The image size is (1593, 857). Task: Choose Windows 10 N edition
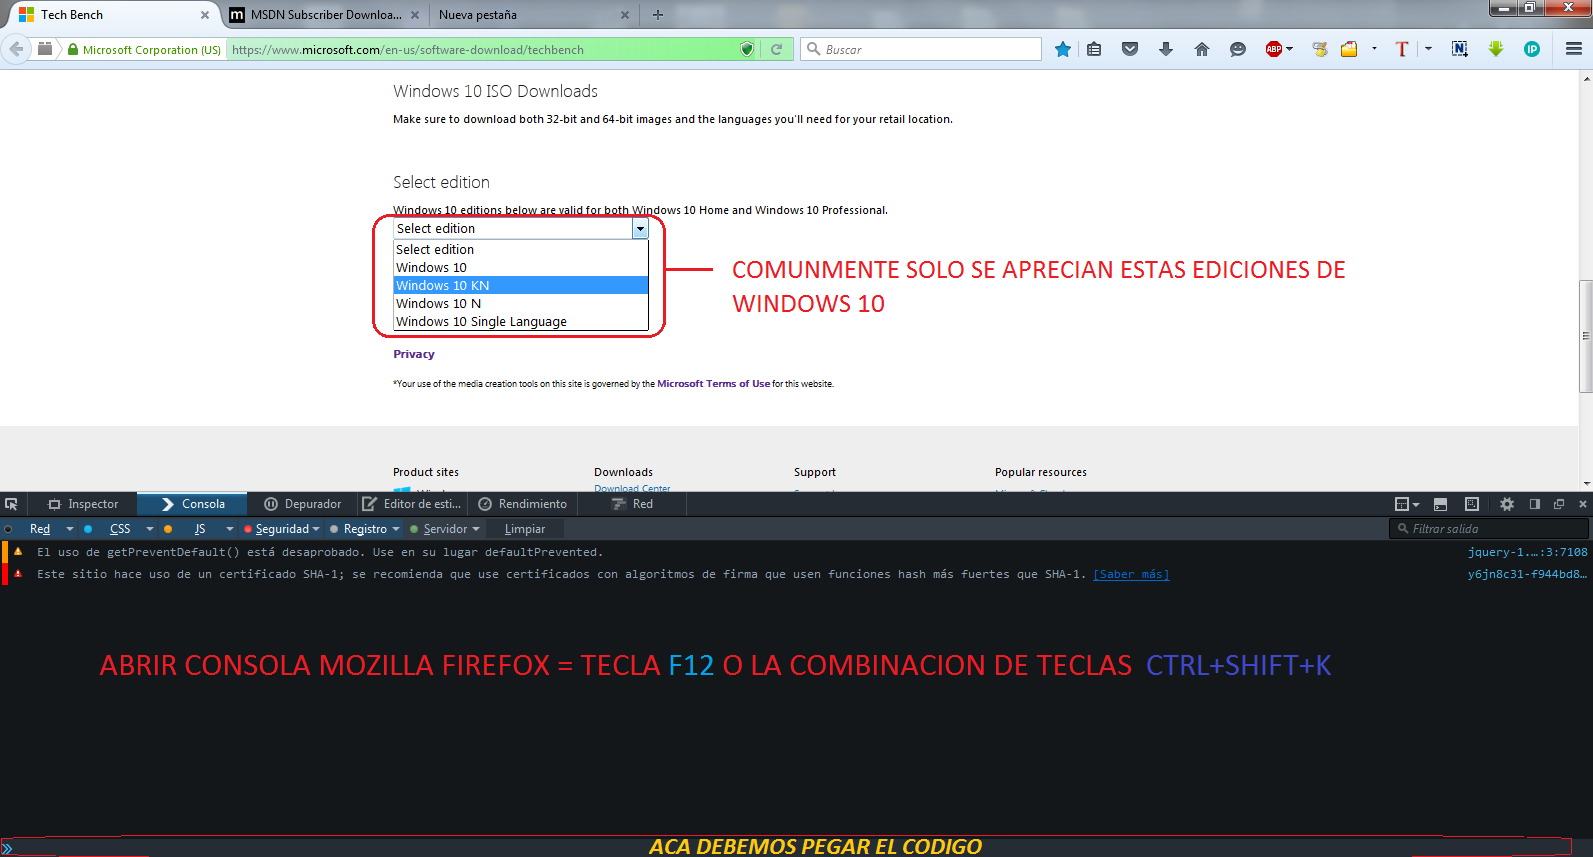(x=521, y=304)
